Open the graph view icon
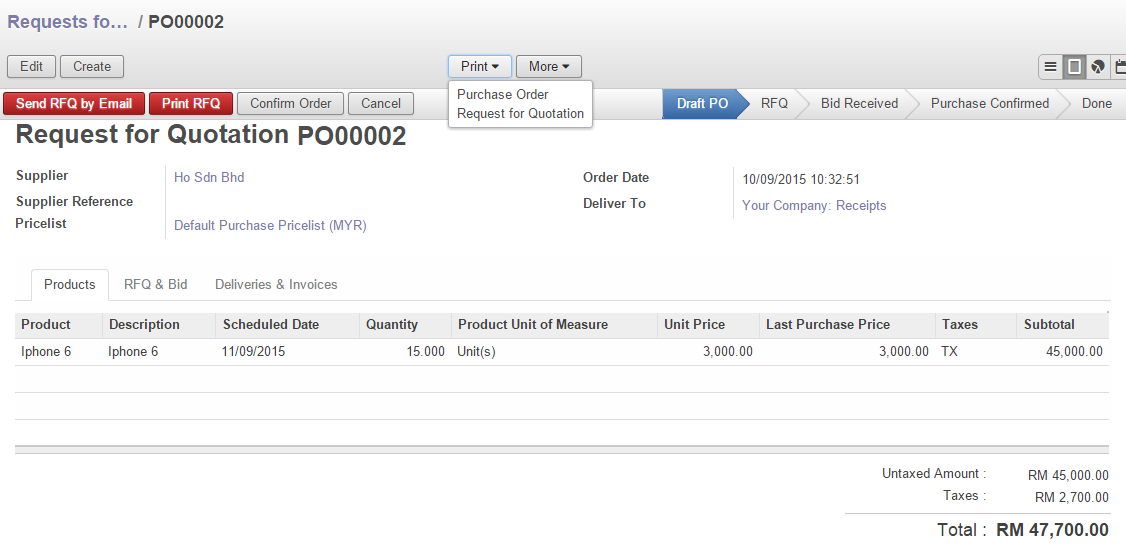 pyautogui.click(x=1098, y=67)
